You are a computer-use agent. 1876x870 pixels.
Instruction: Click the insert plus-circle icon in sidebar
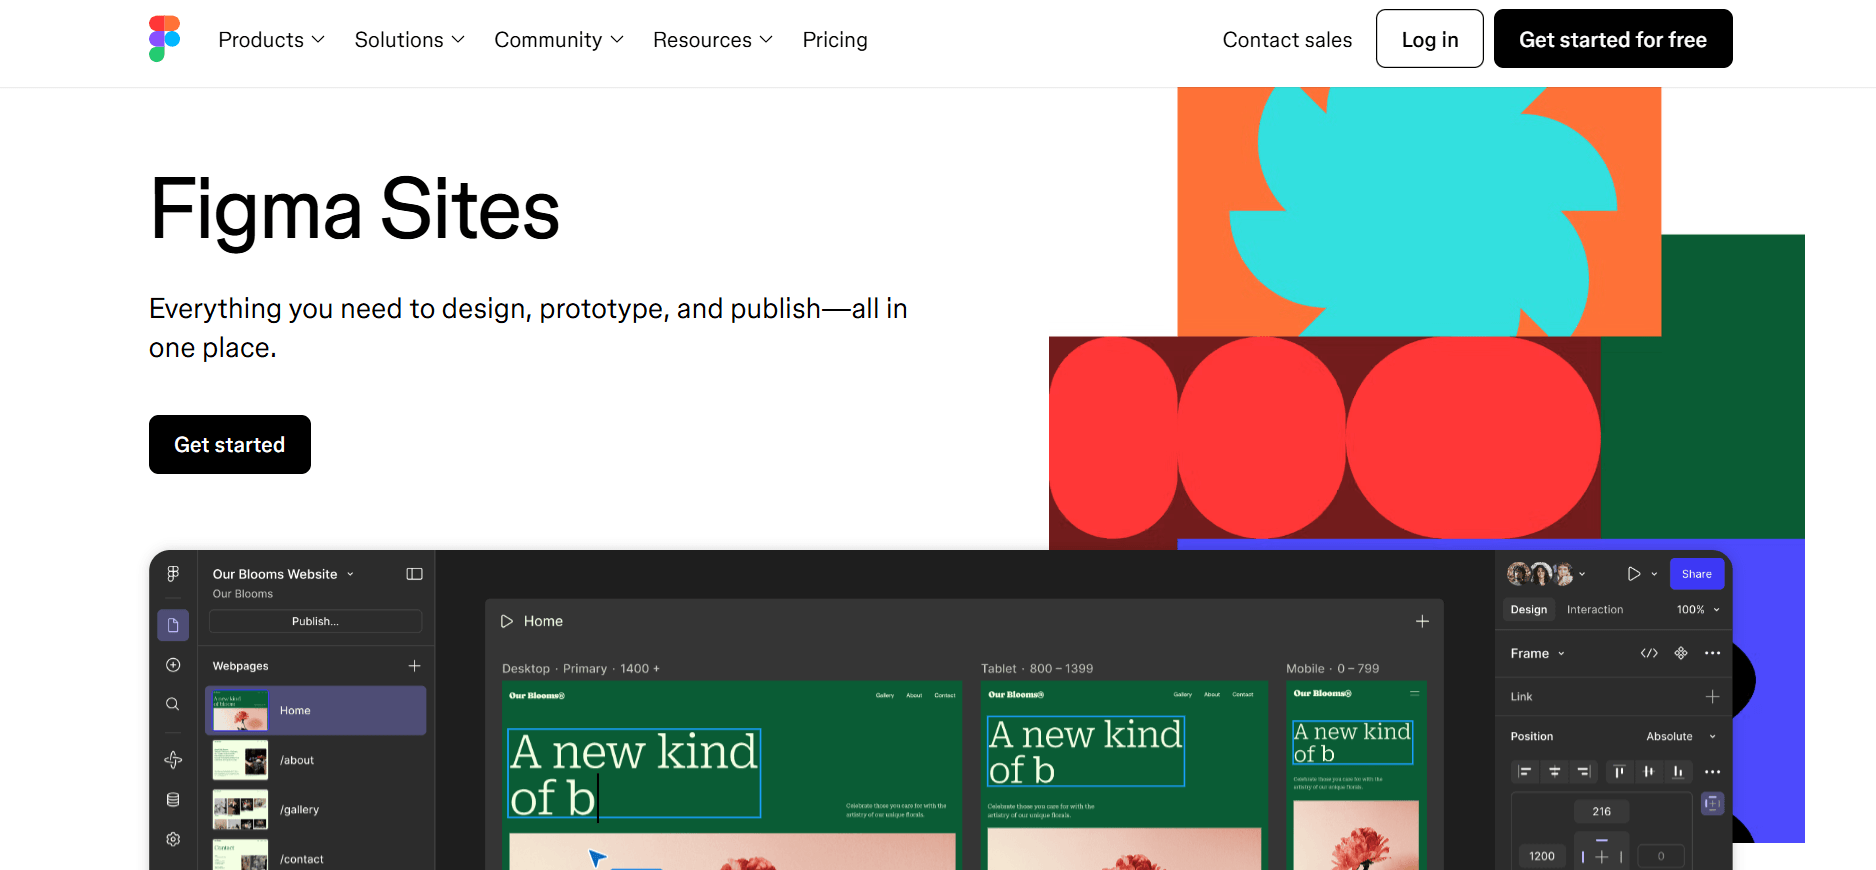[173, 665]
